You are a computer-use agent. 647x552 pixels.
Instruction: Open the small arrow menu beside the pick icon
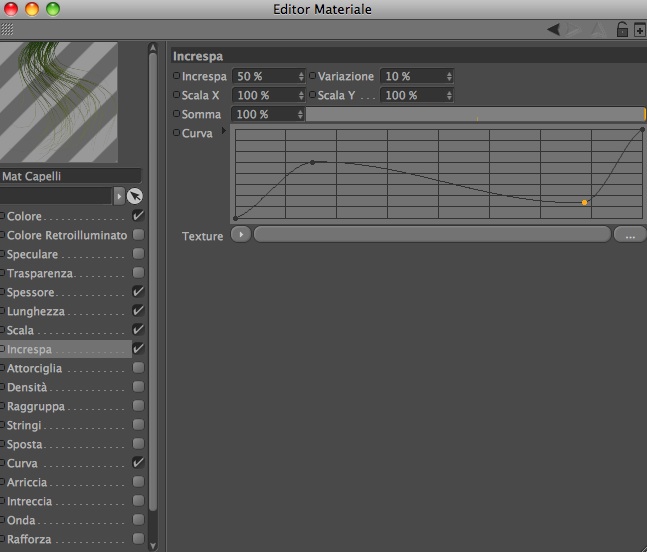pyautogui.click(x=119, y=196)
